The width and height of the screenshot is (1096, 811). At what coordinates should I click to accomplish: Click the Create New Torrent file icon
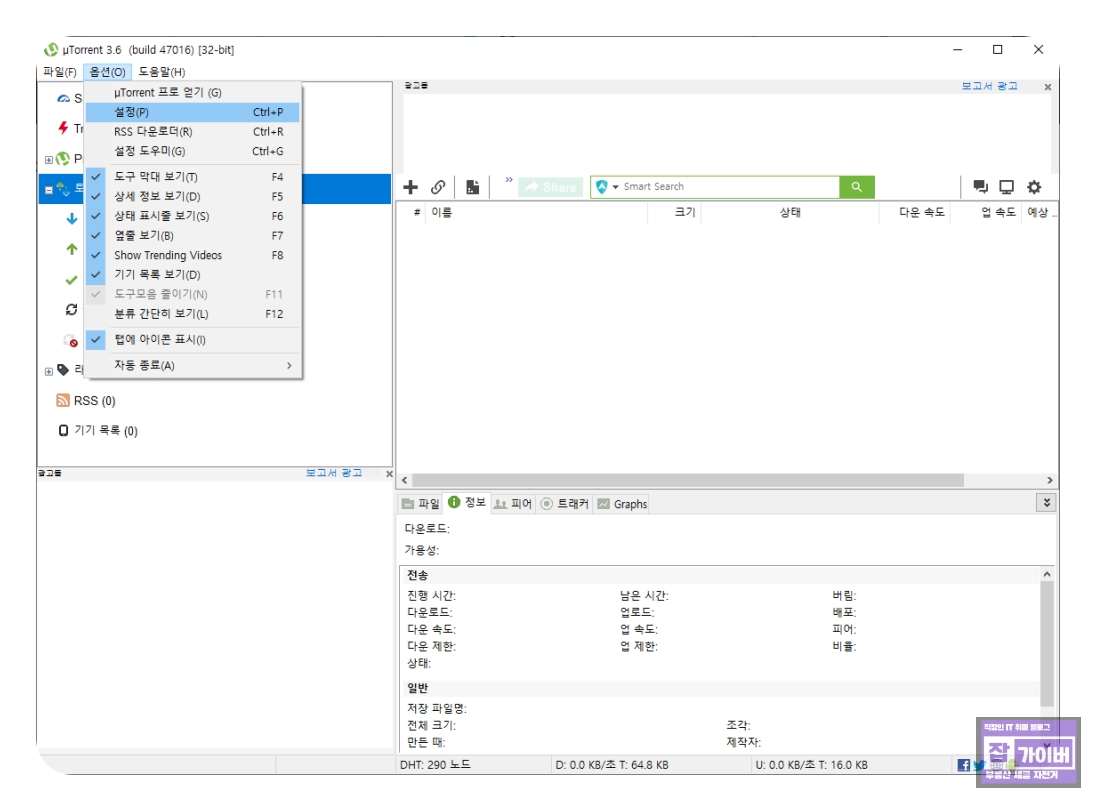pos(473,187)
